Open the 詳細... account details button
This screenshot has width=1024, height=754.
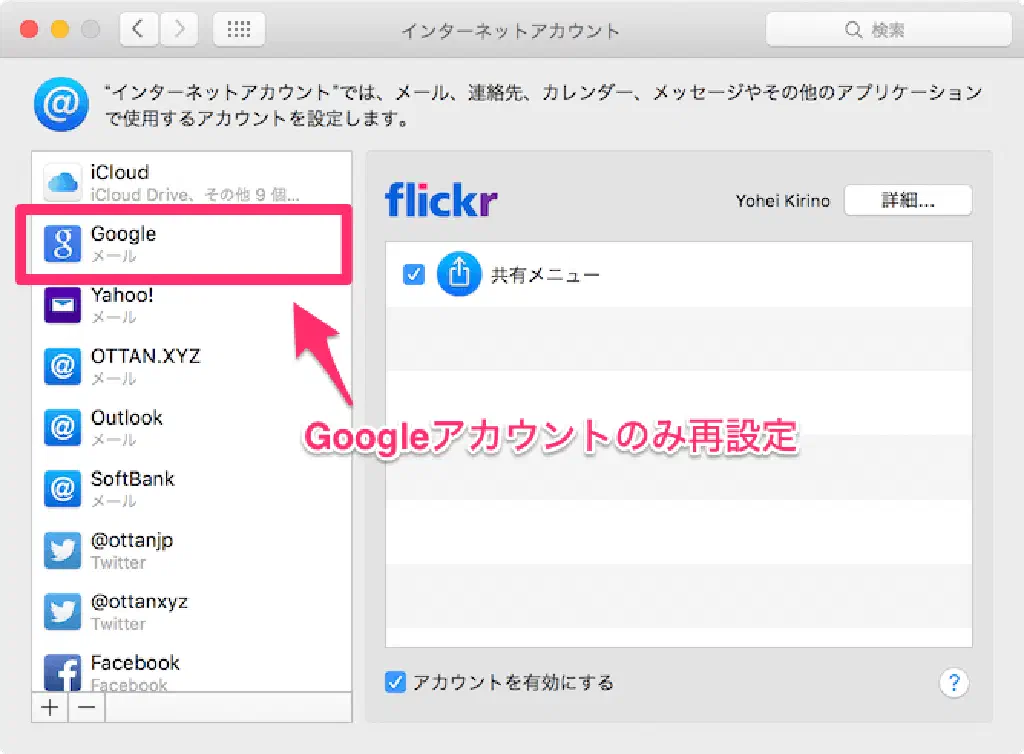point(907,200)
